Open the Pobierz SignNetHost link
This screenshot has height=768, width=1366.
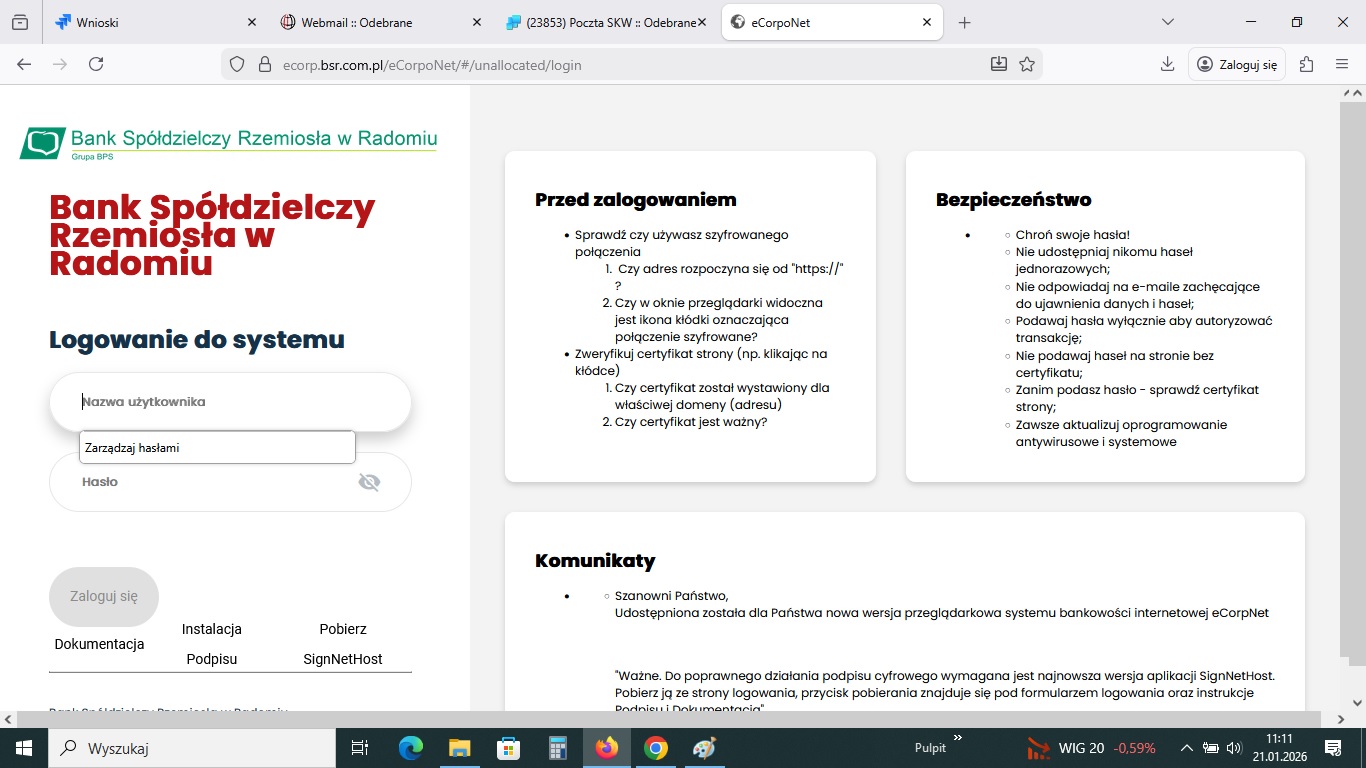[343, 644]
